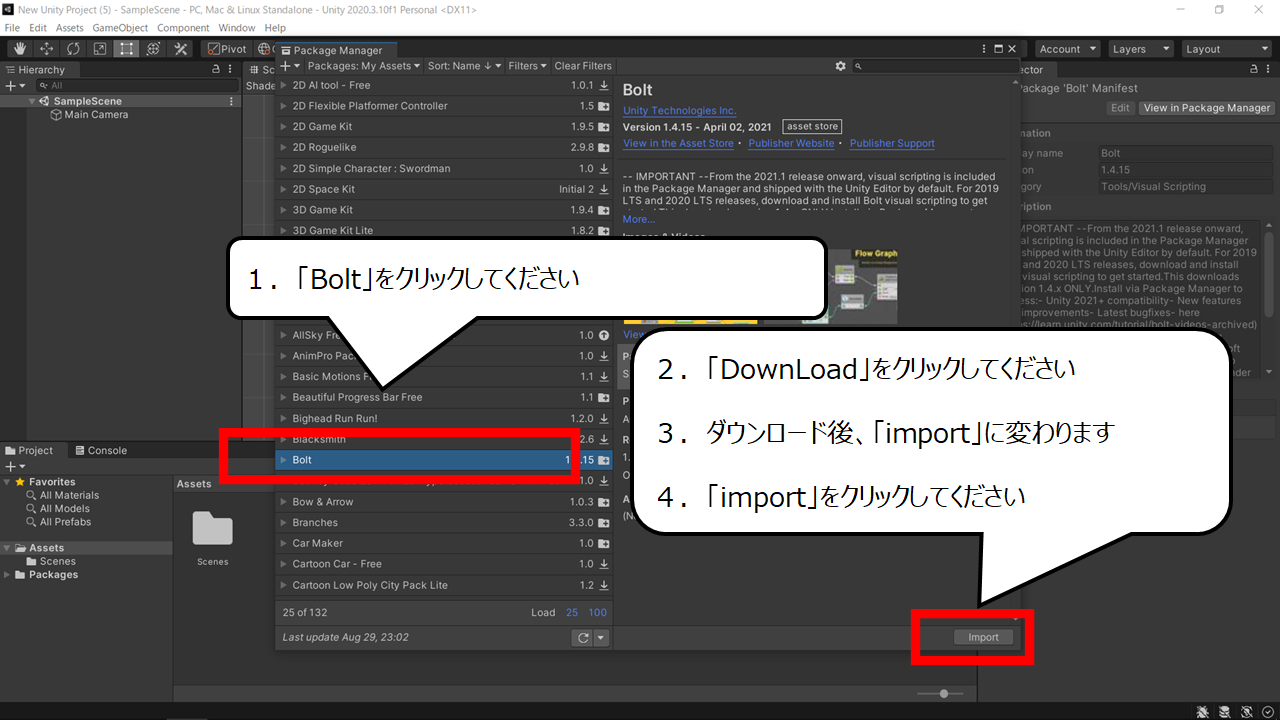The width and height of the screenshot is (1280, 720).
Task: Expand the 2D AI tool - Free package
Action: coord(284,85)
